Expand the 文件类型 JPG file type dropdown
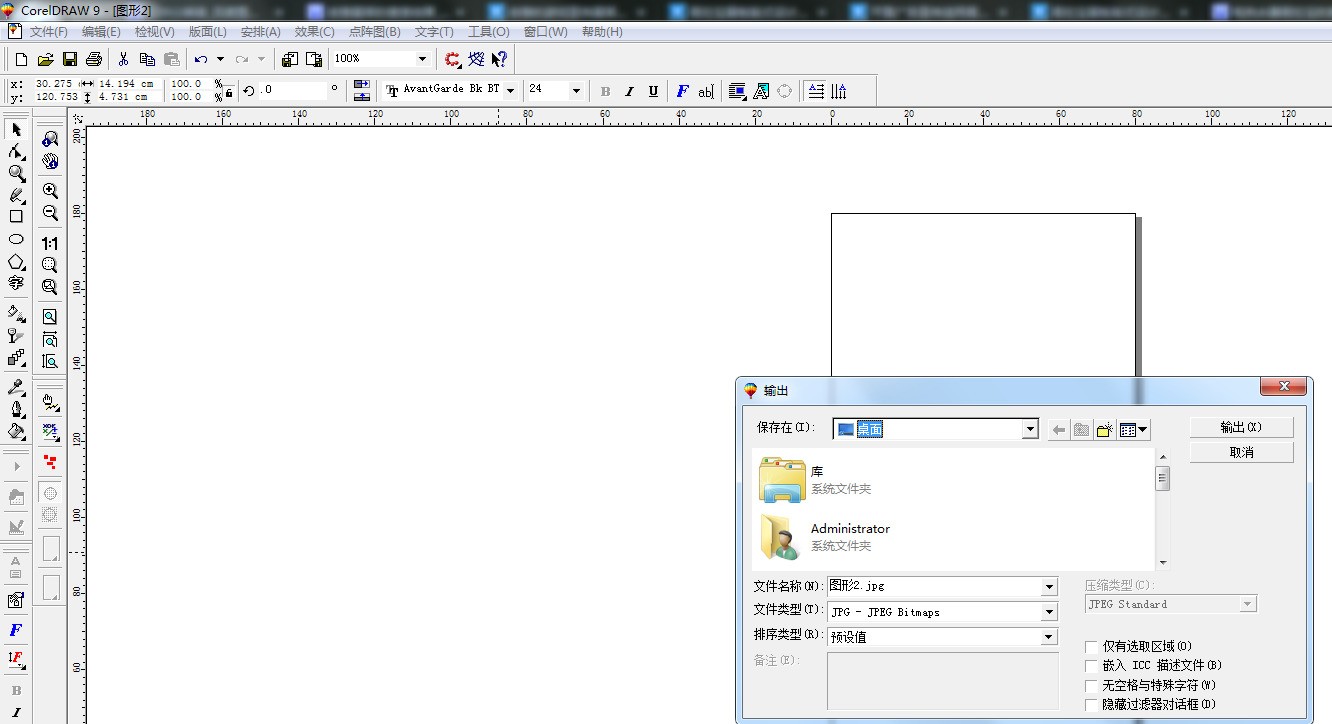 click(x=1049, y=612)
